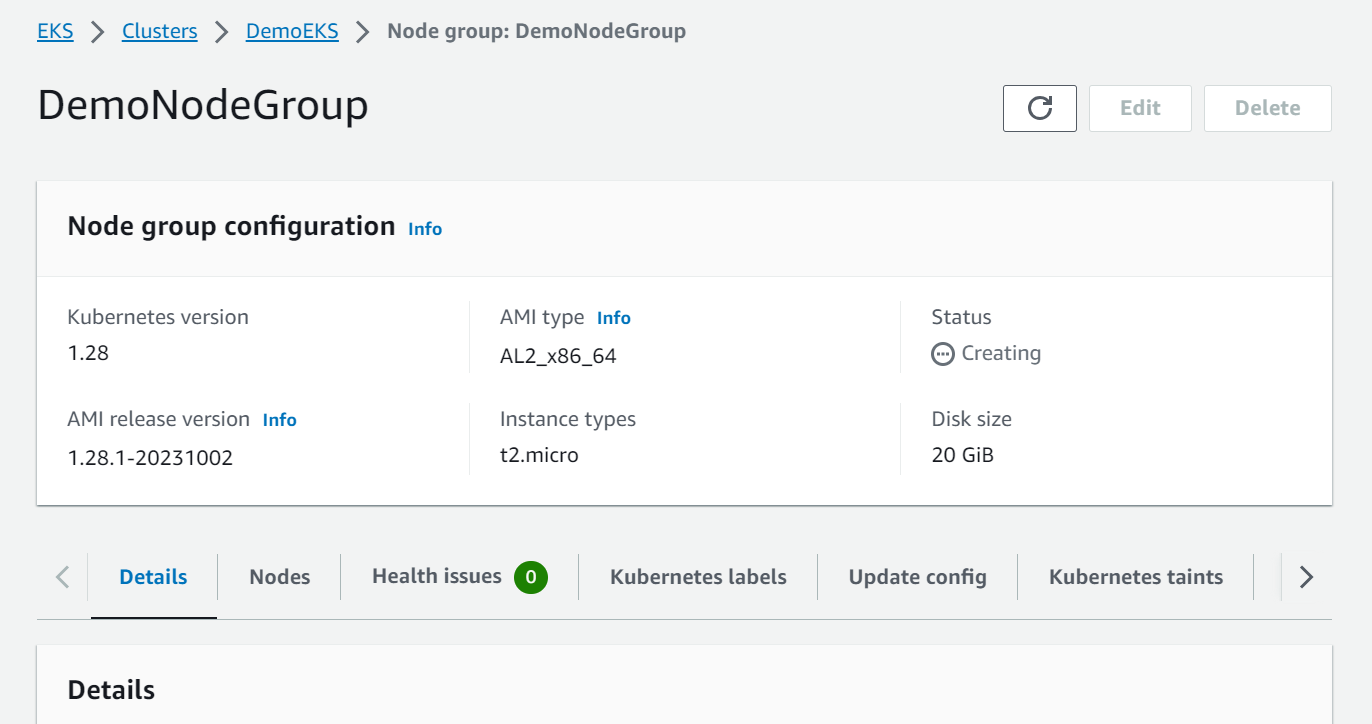The image size is (1372, 724).
Task: Click the Creating status indicator icon
Action: [942, 354]
